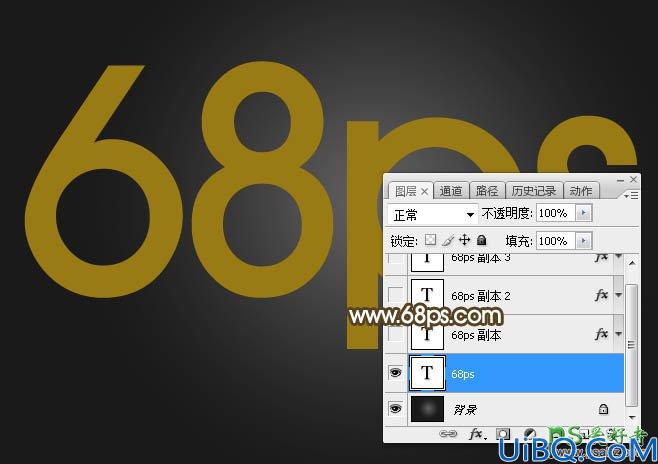Open the 填充 slider arrow
This screenshot has height=464, width=658.
584,241
